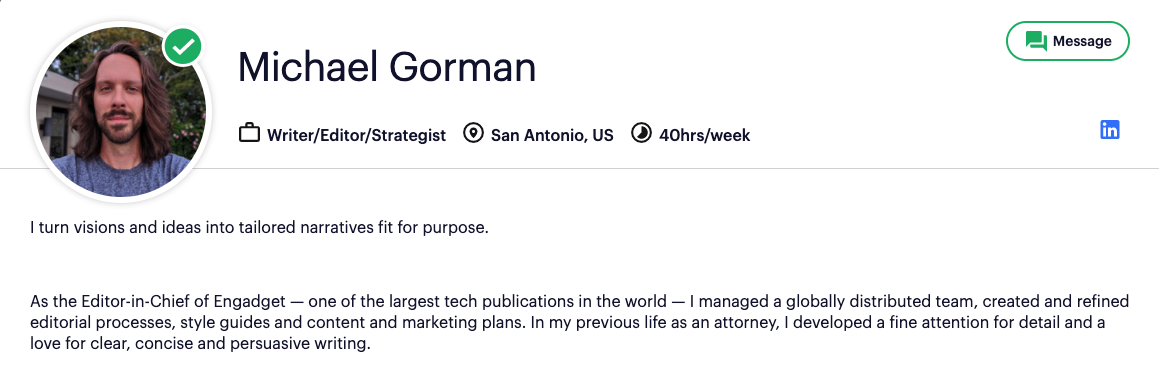Screen dimensions: 1159x371
Task: Click the 40hrs/week availability text
Action: (x=704, y=135)
